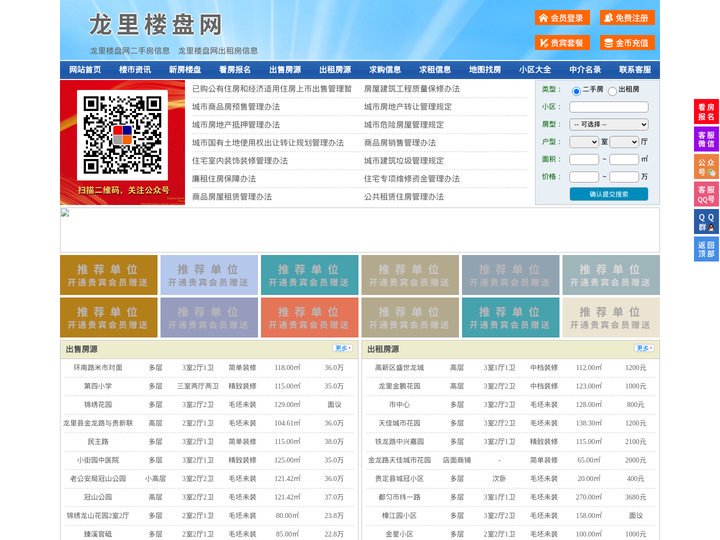Open rental listing 高新区盛世龙城
This screenshot has height=540, width=720.
[399, 368]
